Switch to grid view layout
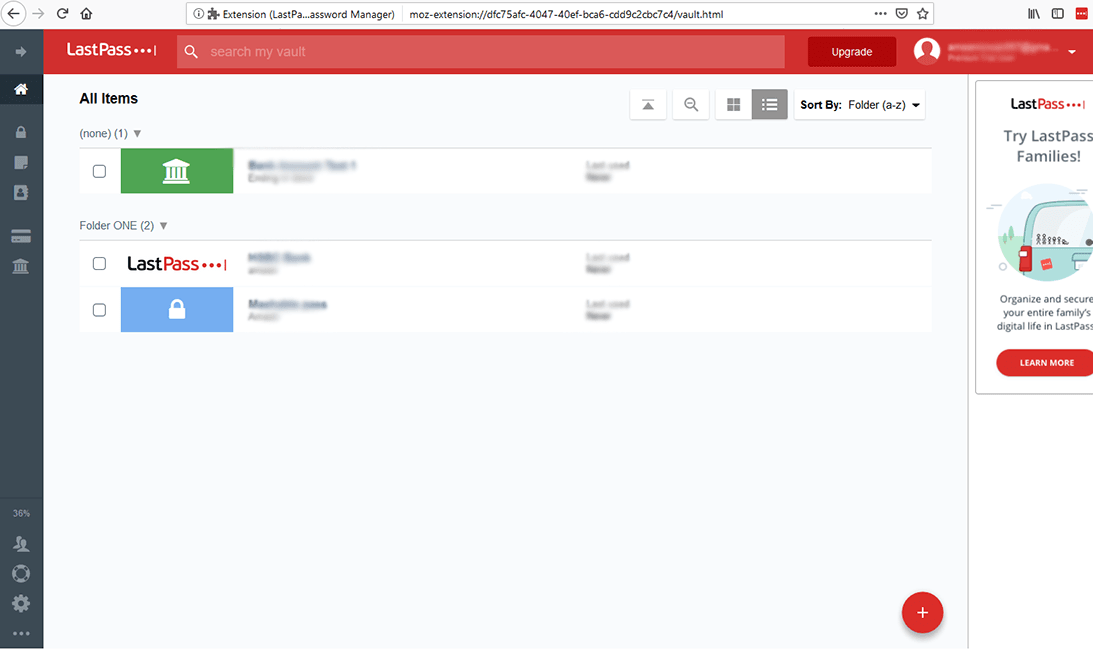 tap(733, 105)
